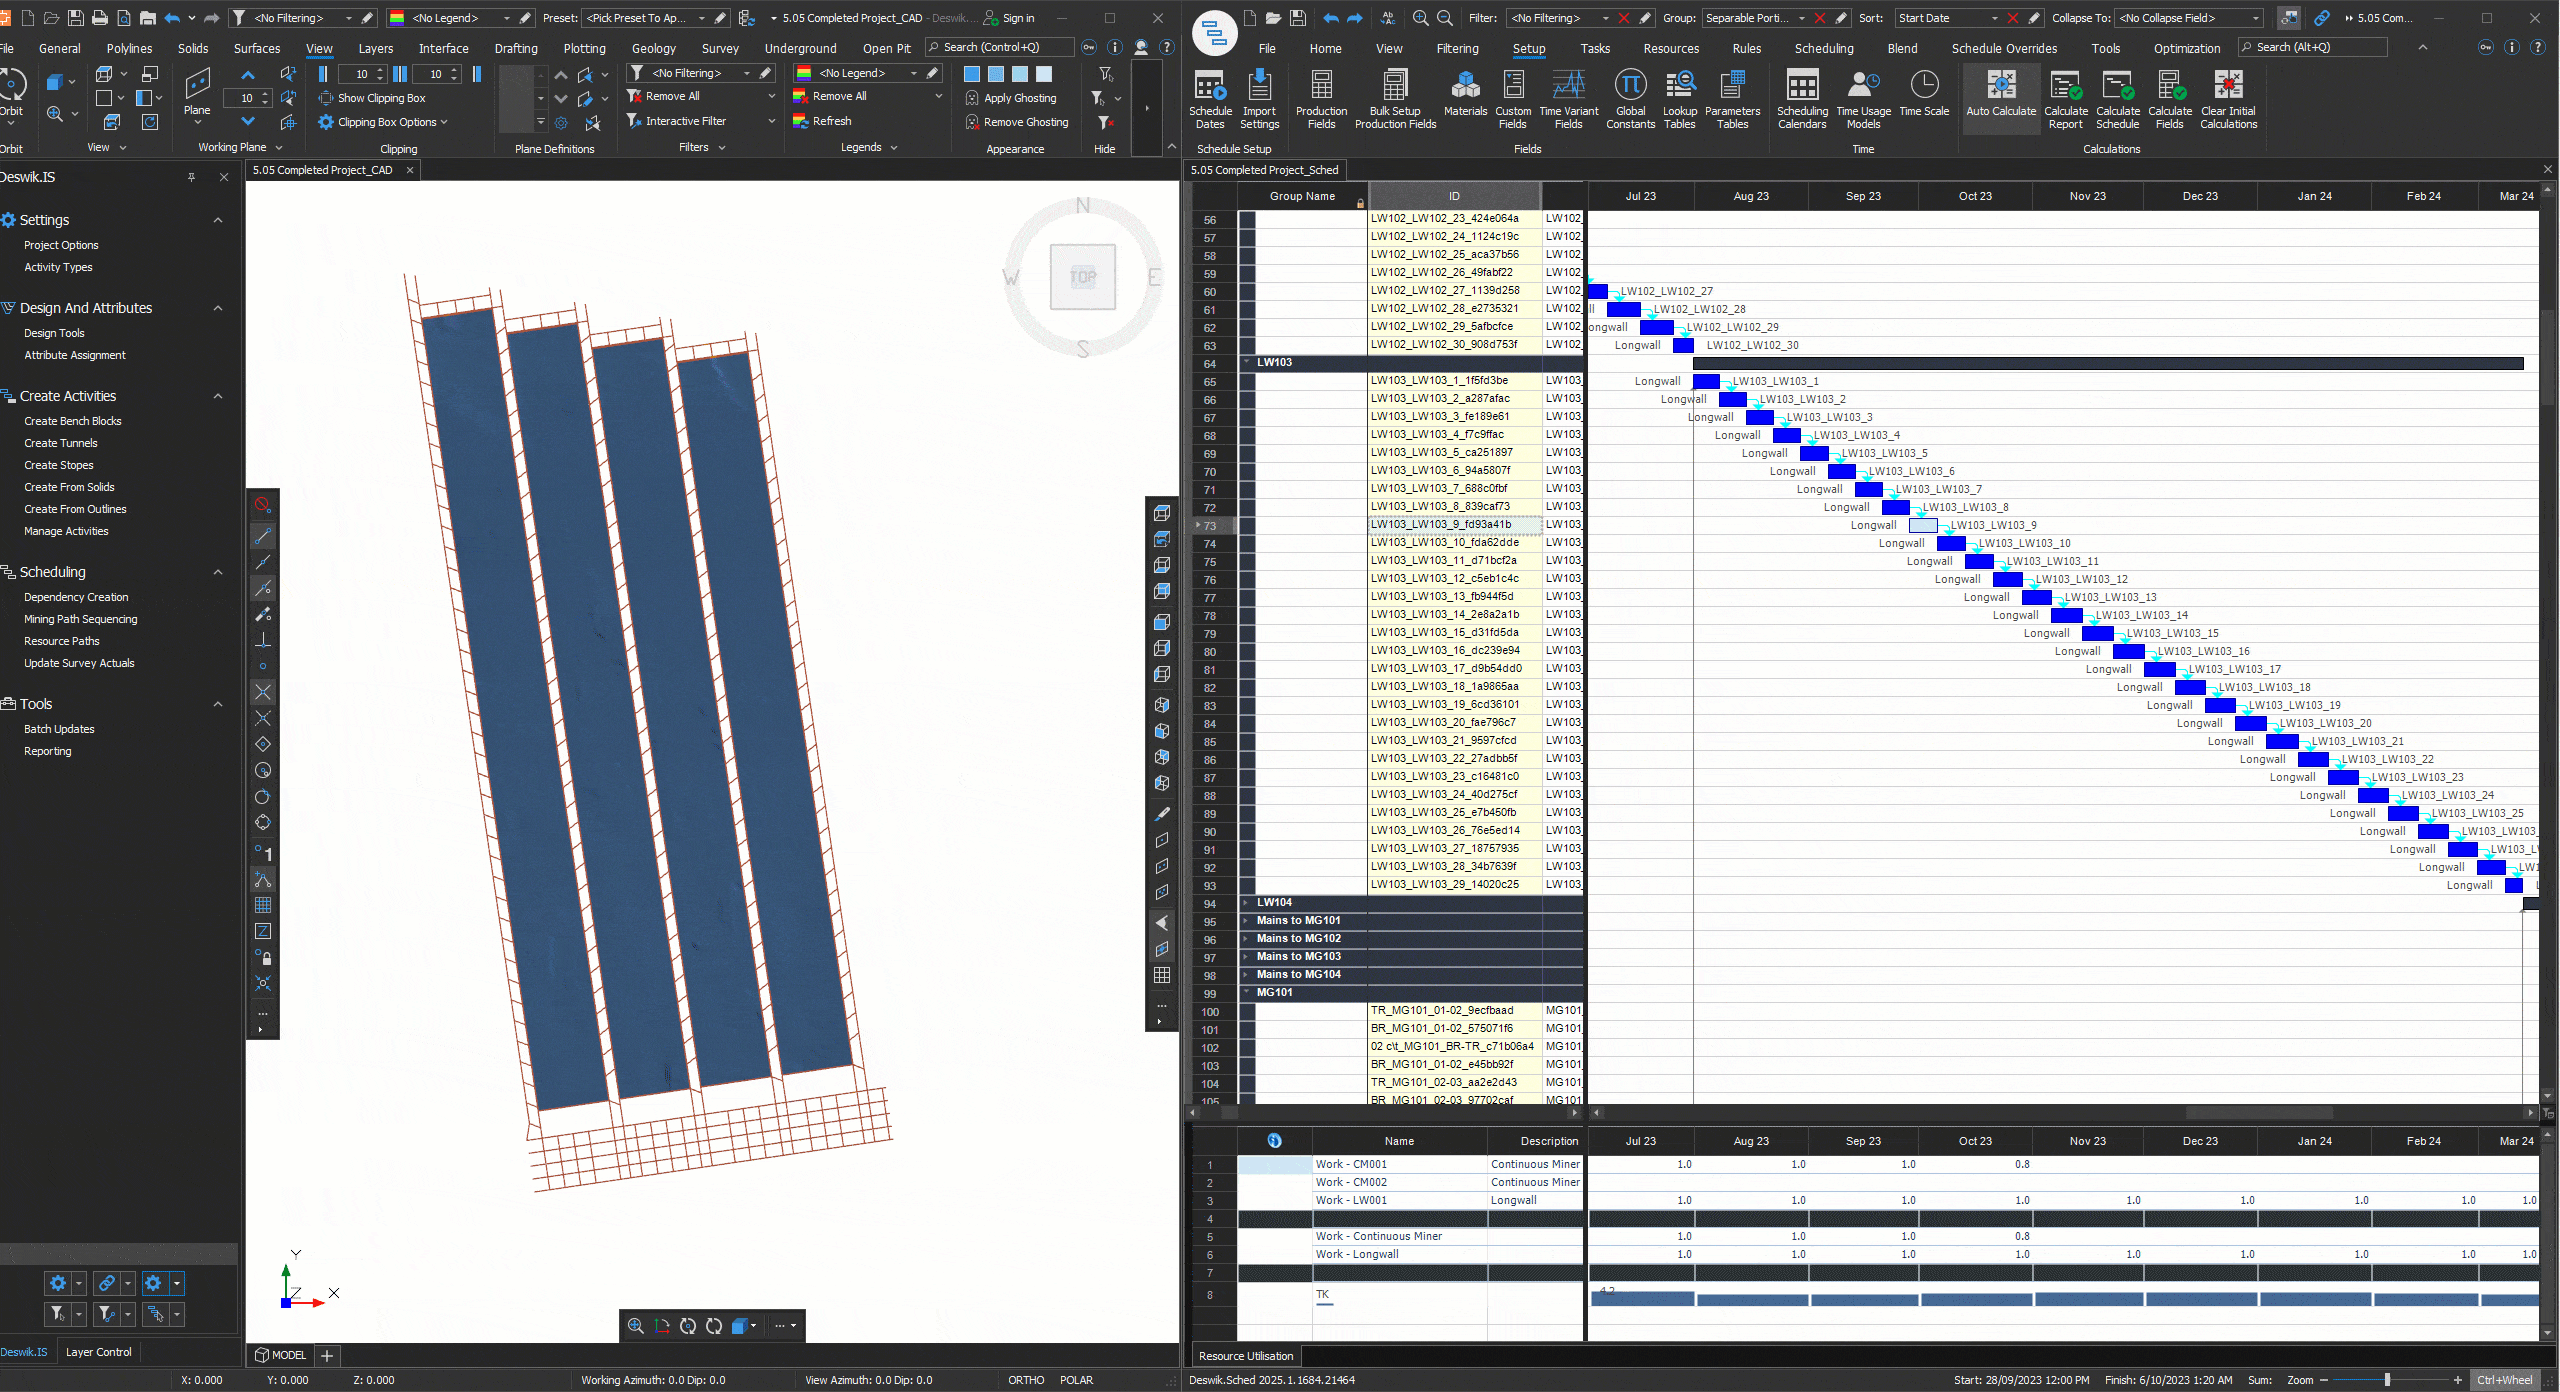The image size is (2560, 1392).
Task: Open Scheduling Calendars
Action: click(1802, 100)
